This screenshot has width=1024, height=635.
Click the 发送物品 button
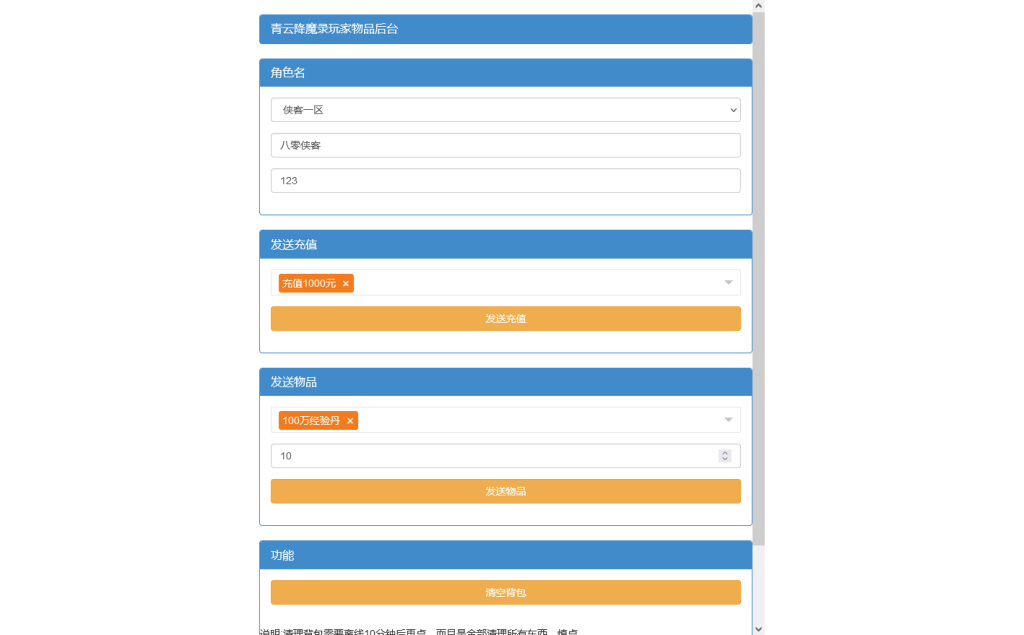pyautogui.click(x=505, y=491)
